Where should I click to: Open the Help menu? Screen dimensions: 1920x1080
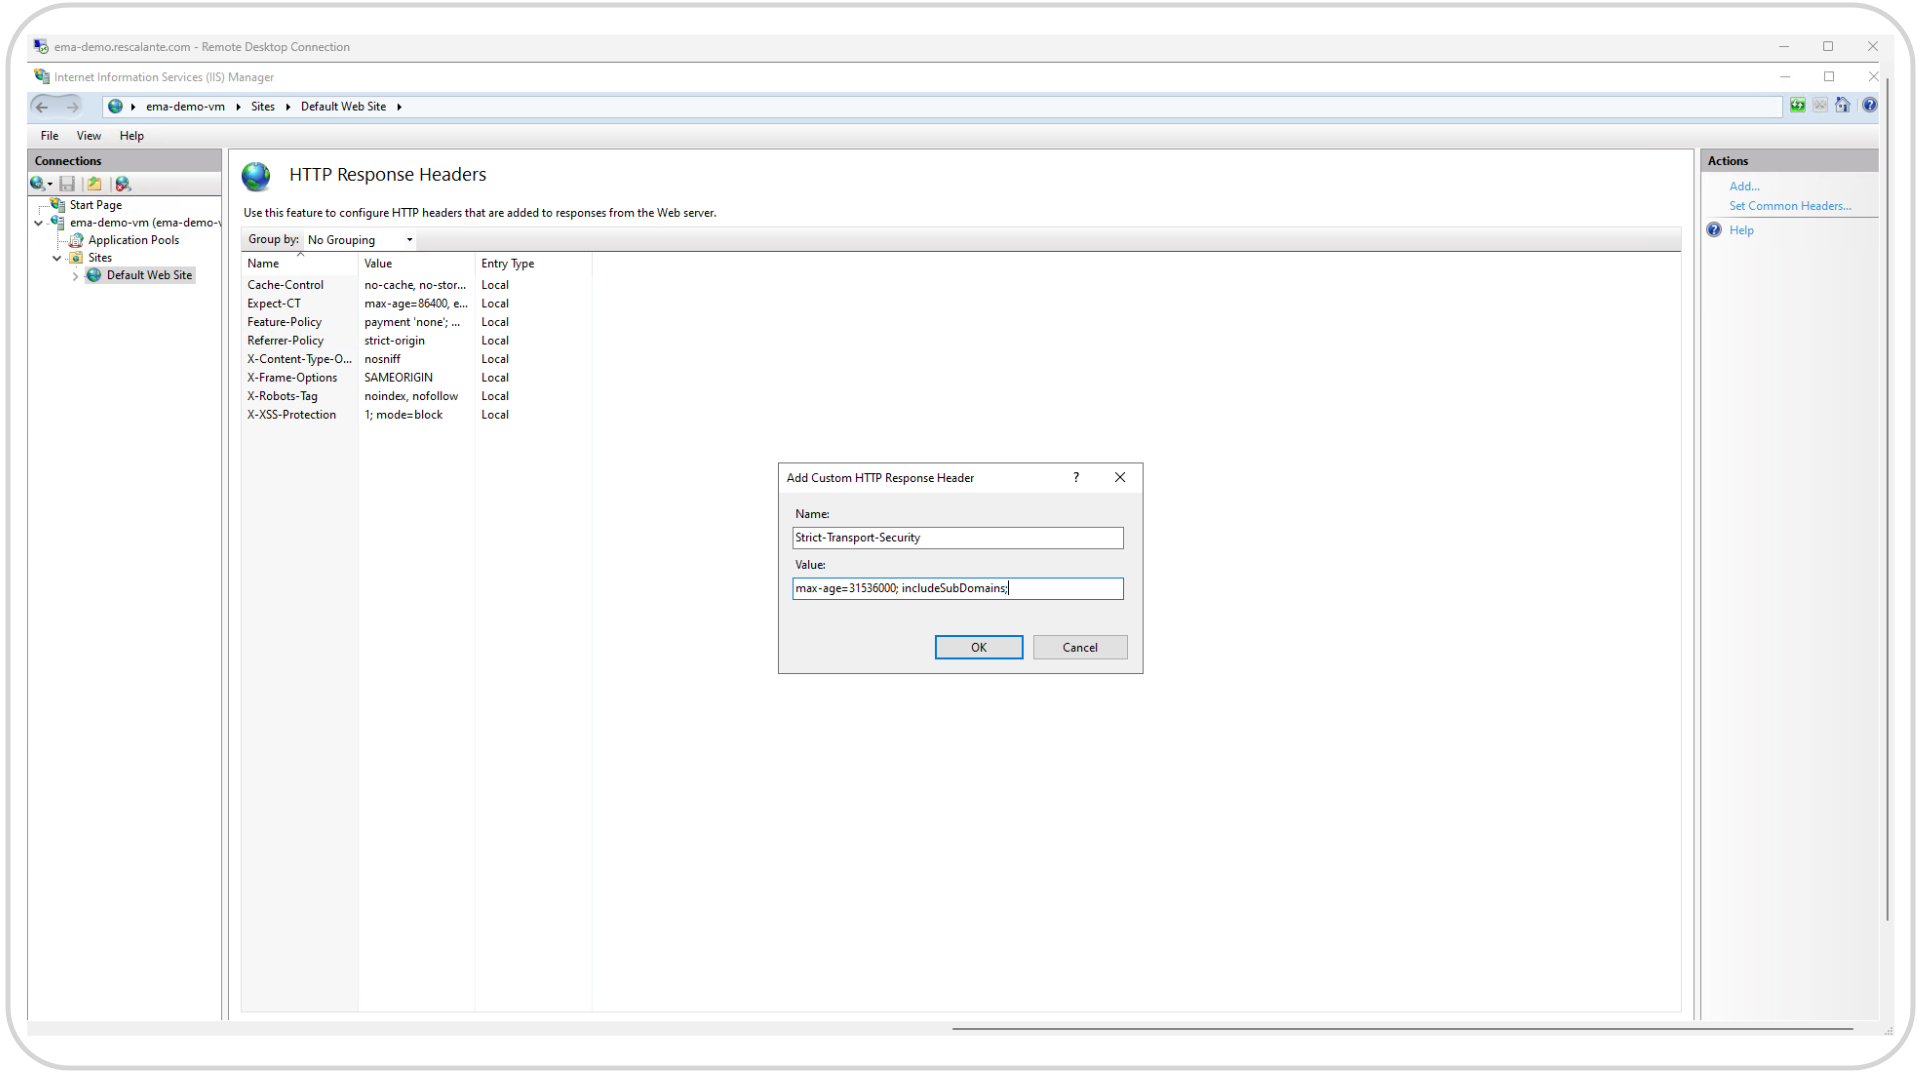[132, 136]
